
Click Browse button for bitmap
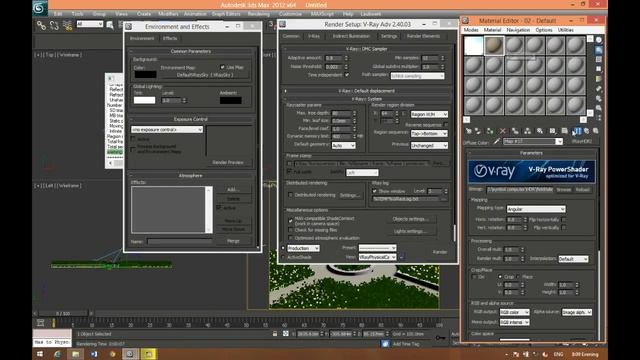point(564,190)
